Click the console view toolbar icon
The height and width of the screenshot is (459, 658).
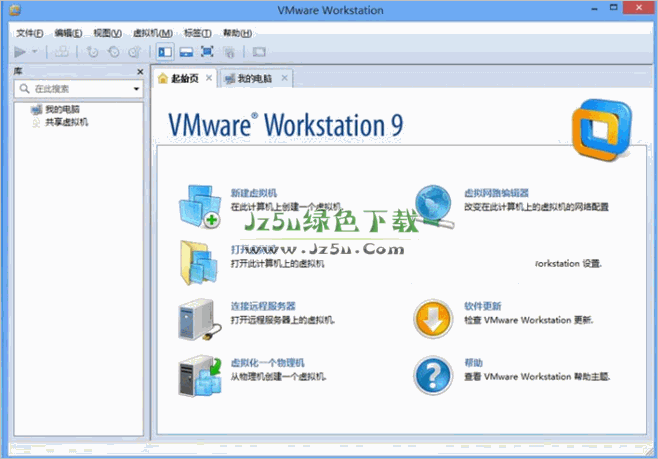pos(259,52)
